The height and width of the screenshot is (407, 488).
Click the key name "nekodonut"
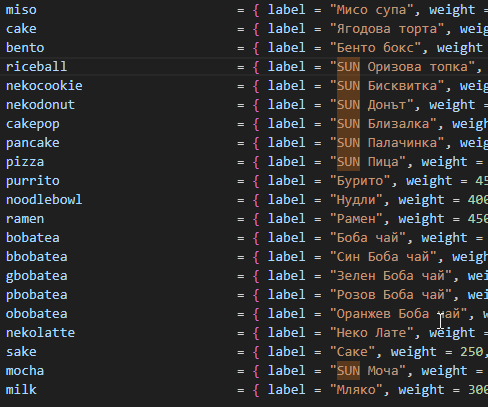[40, 105]
